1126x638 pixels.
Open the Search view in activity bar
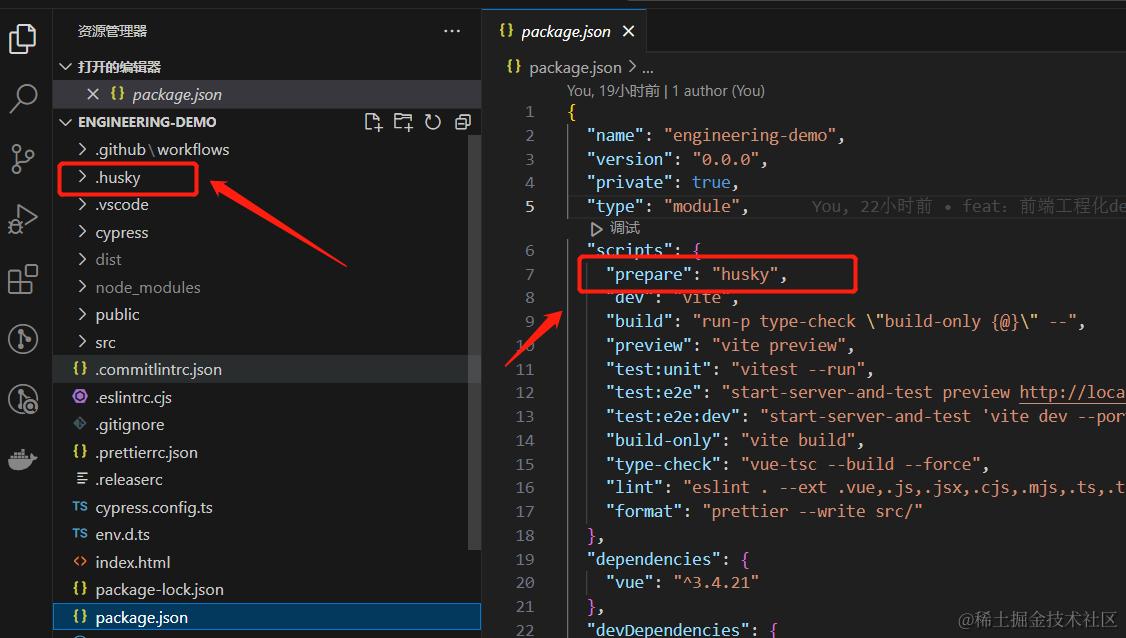point(22,98)
